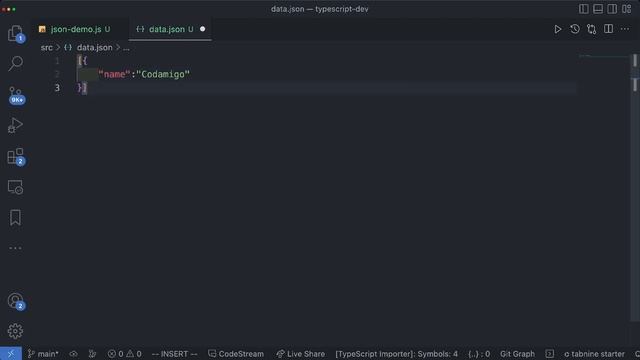Open the file timeline history icon
Screen dimensions: 640x360
(575, 29)
